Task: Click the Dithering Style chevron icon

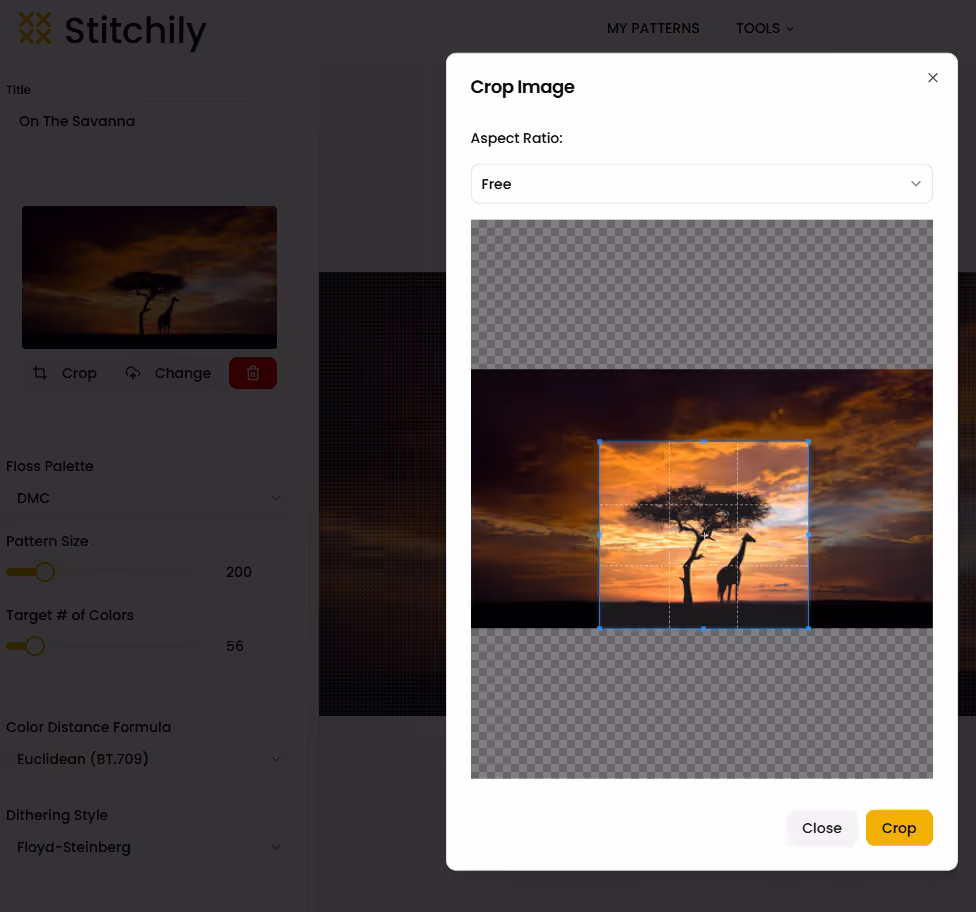Action: [276, 847]
